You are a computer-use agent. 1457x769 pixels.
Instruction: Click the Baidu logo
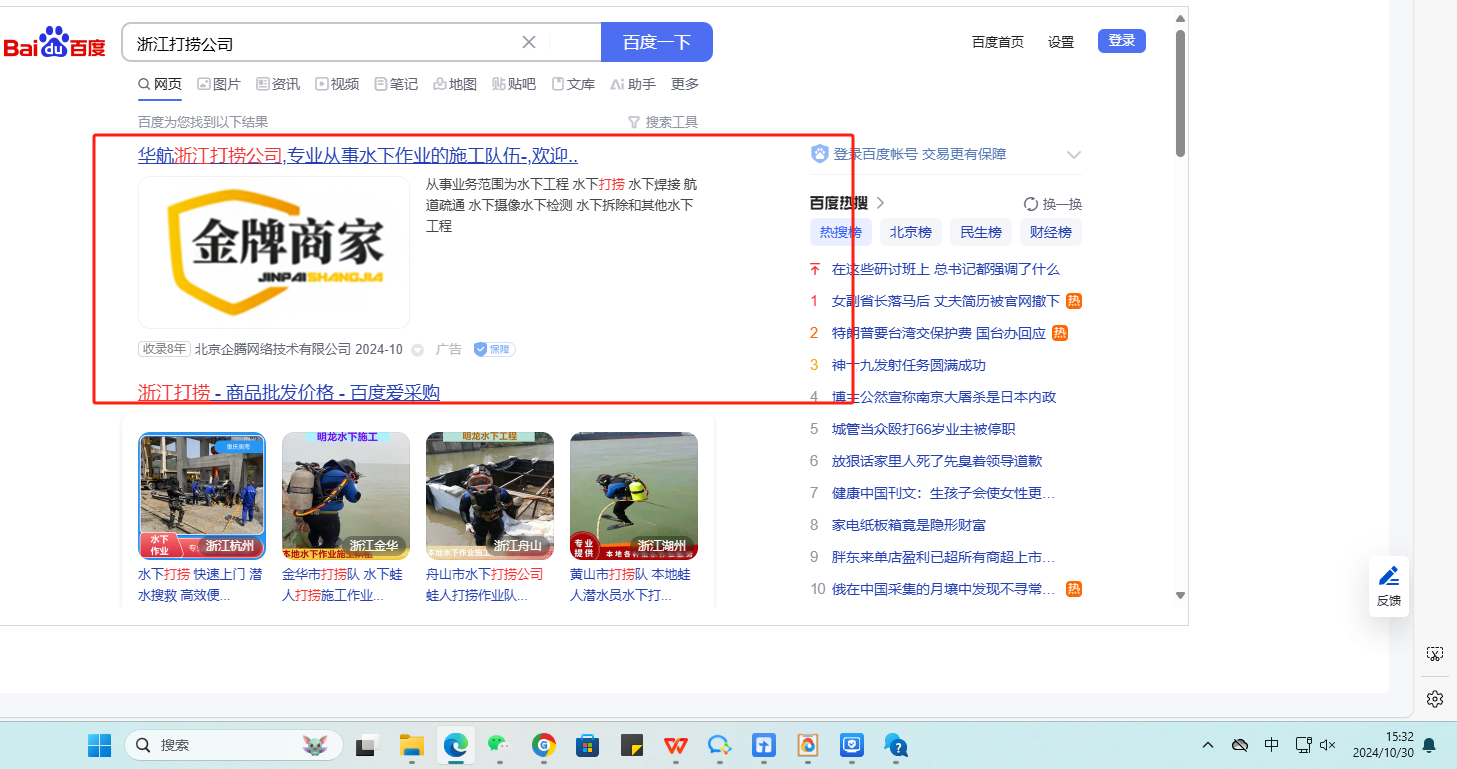[x=55, y=43]
